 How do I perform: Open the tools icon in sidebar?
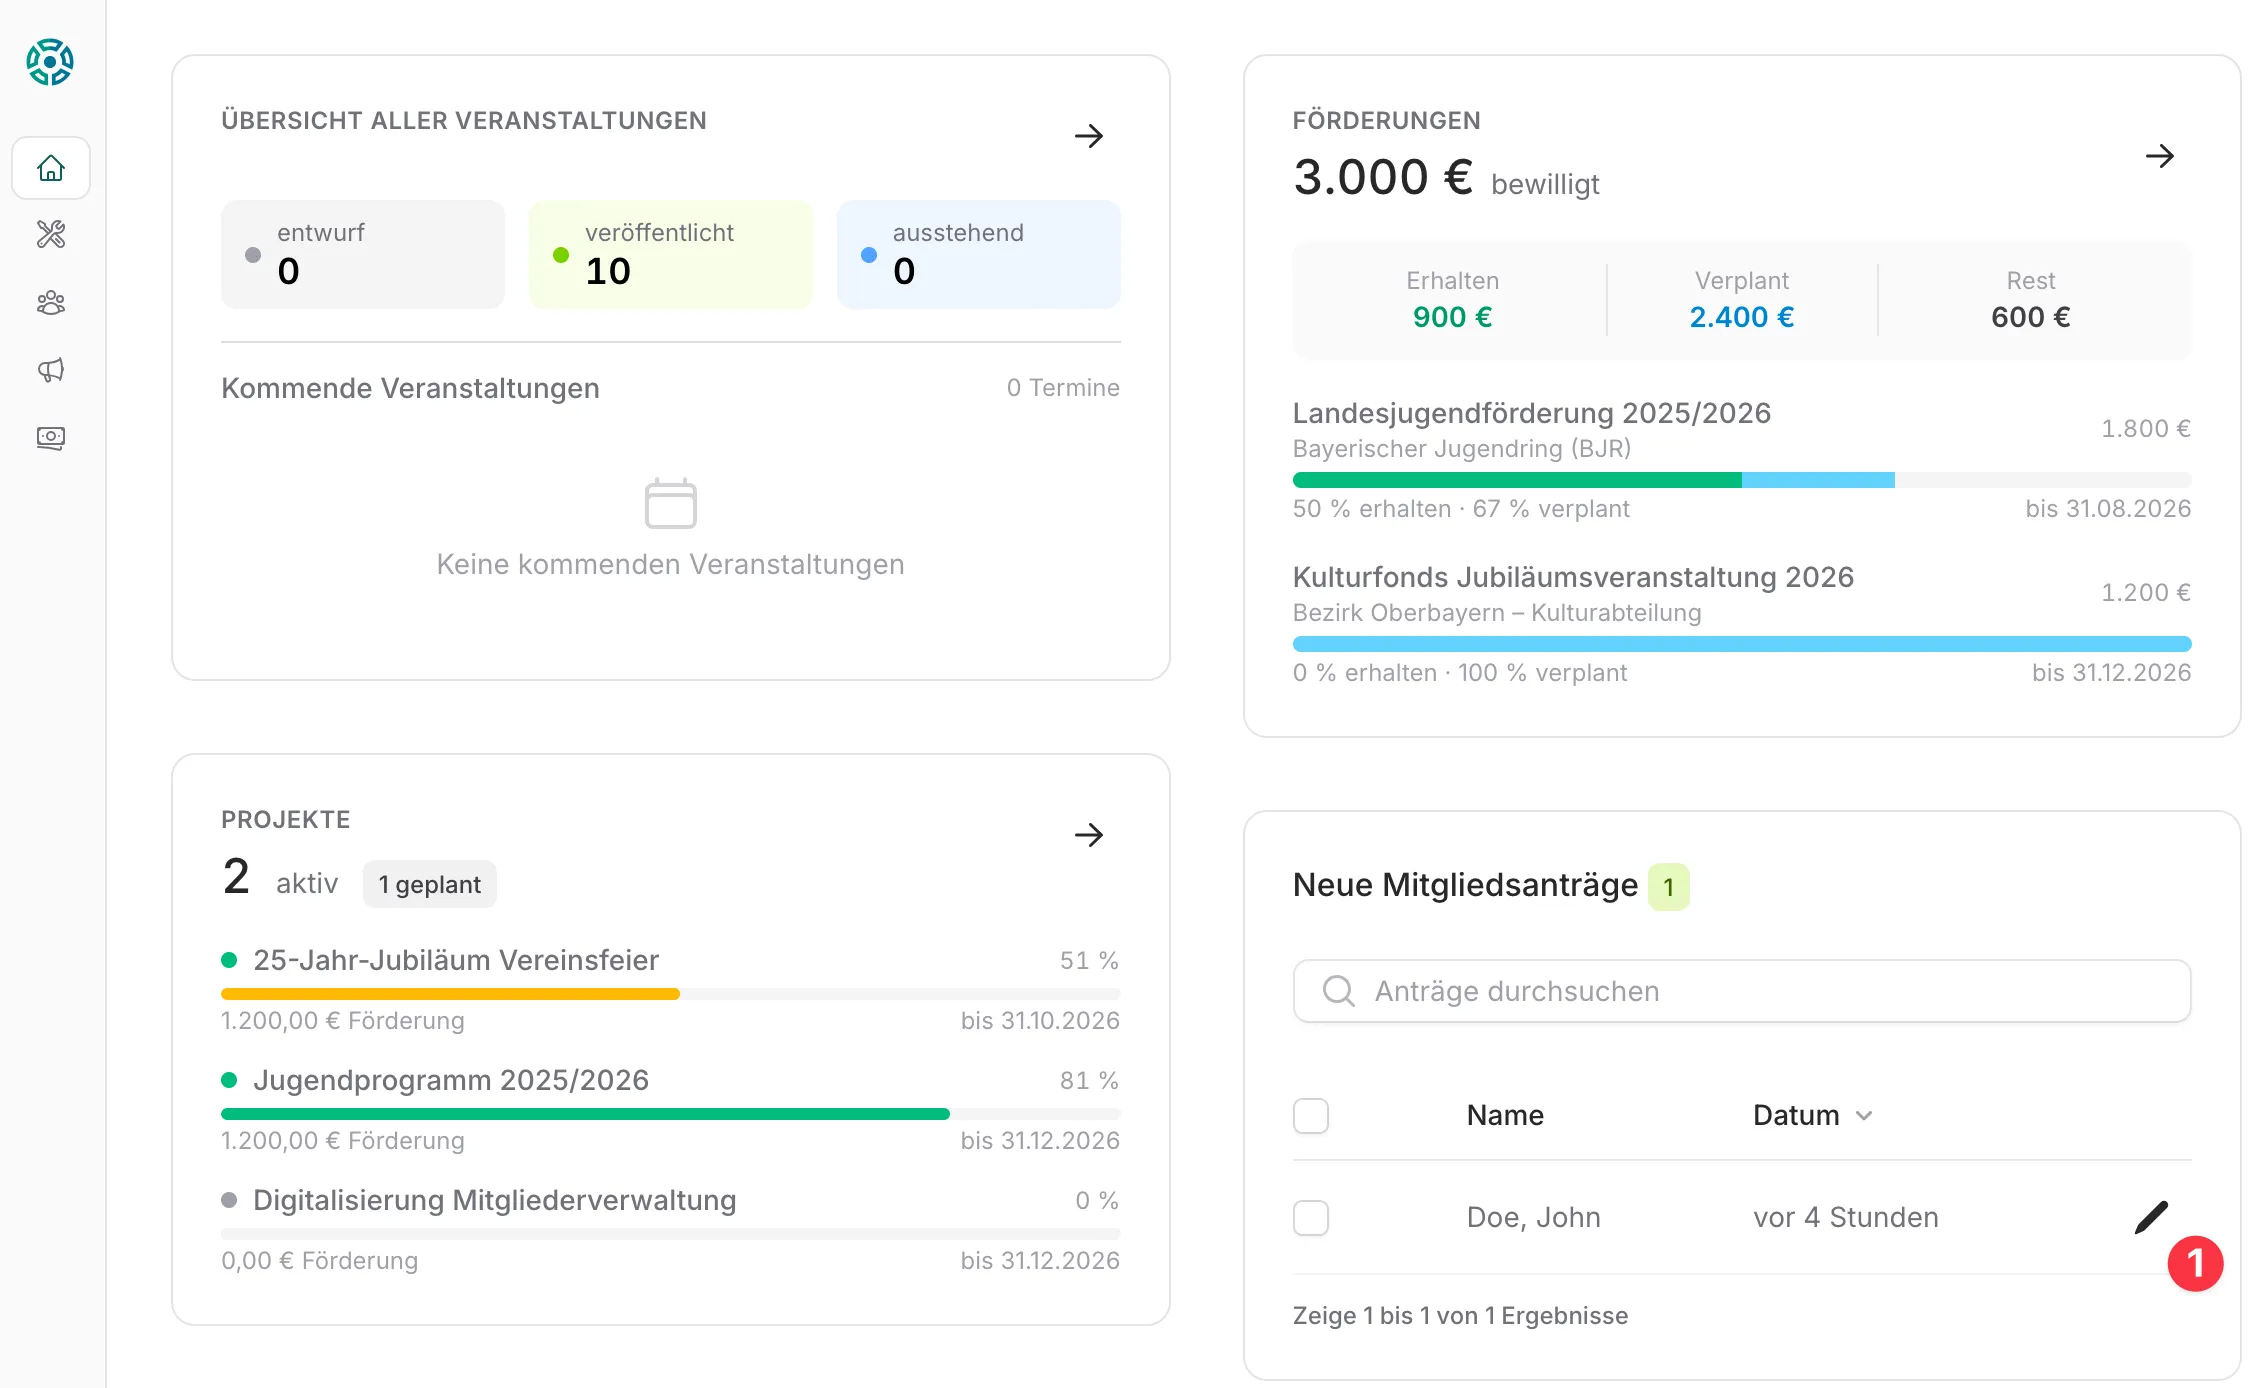[x=51, y=235]
